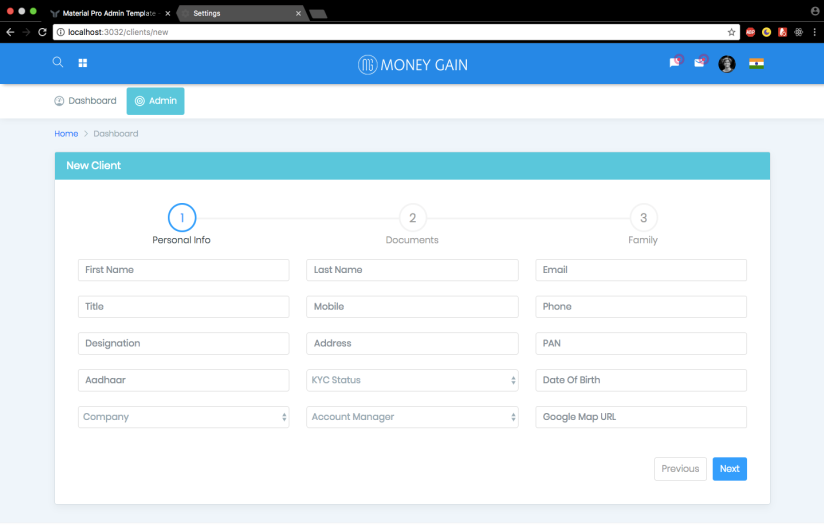This screenshot has width=825, height=525.
Task: Click the Money Gain logo
Action: 412,65
